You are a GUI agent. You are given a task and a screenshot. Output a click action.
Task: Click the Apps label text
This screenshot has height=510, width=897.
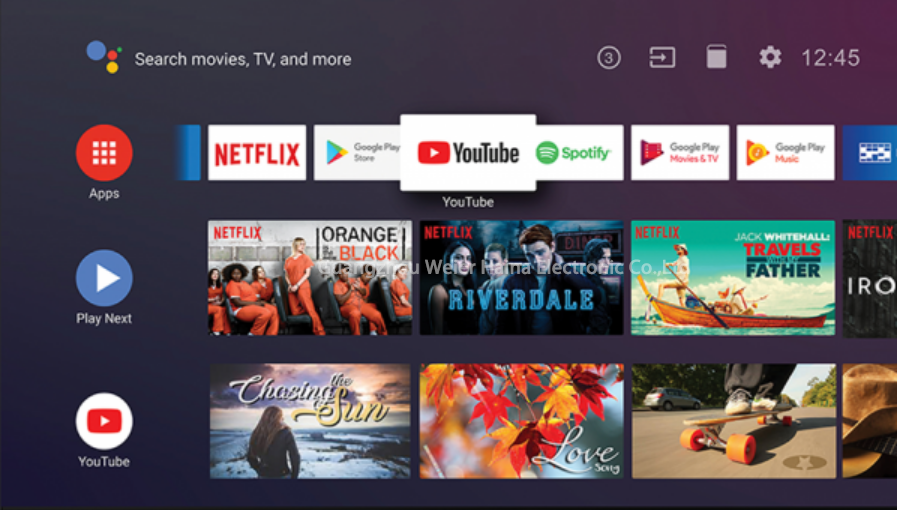click(104, 194)
